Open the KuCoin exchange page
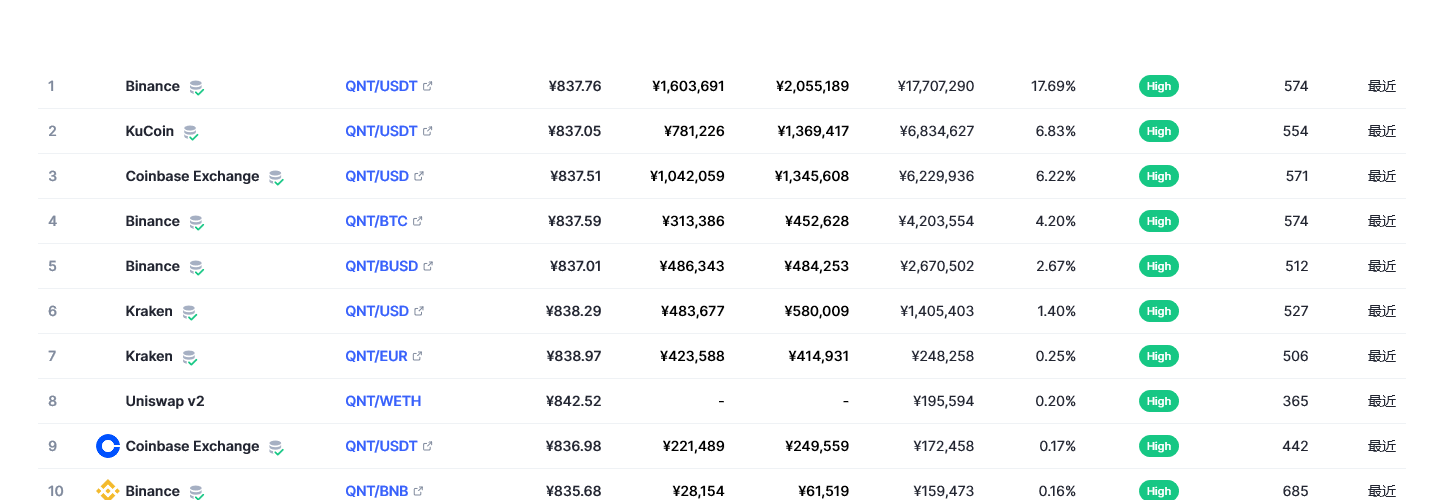The height and width of the screenshot is (500, 1450). (x=150, y=131)
